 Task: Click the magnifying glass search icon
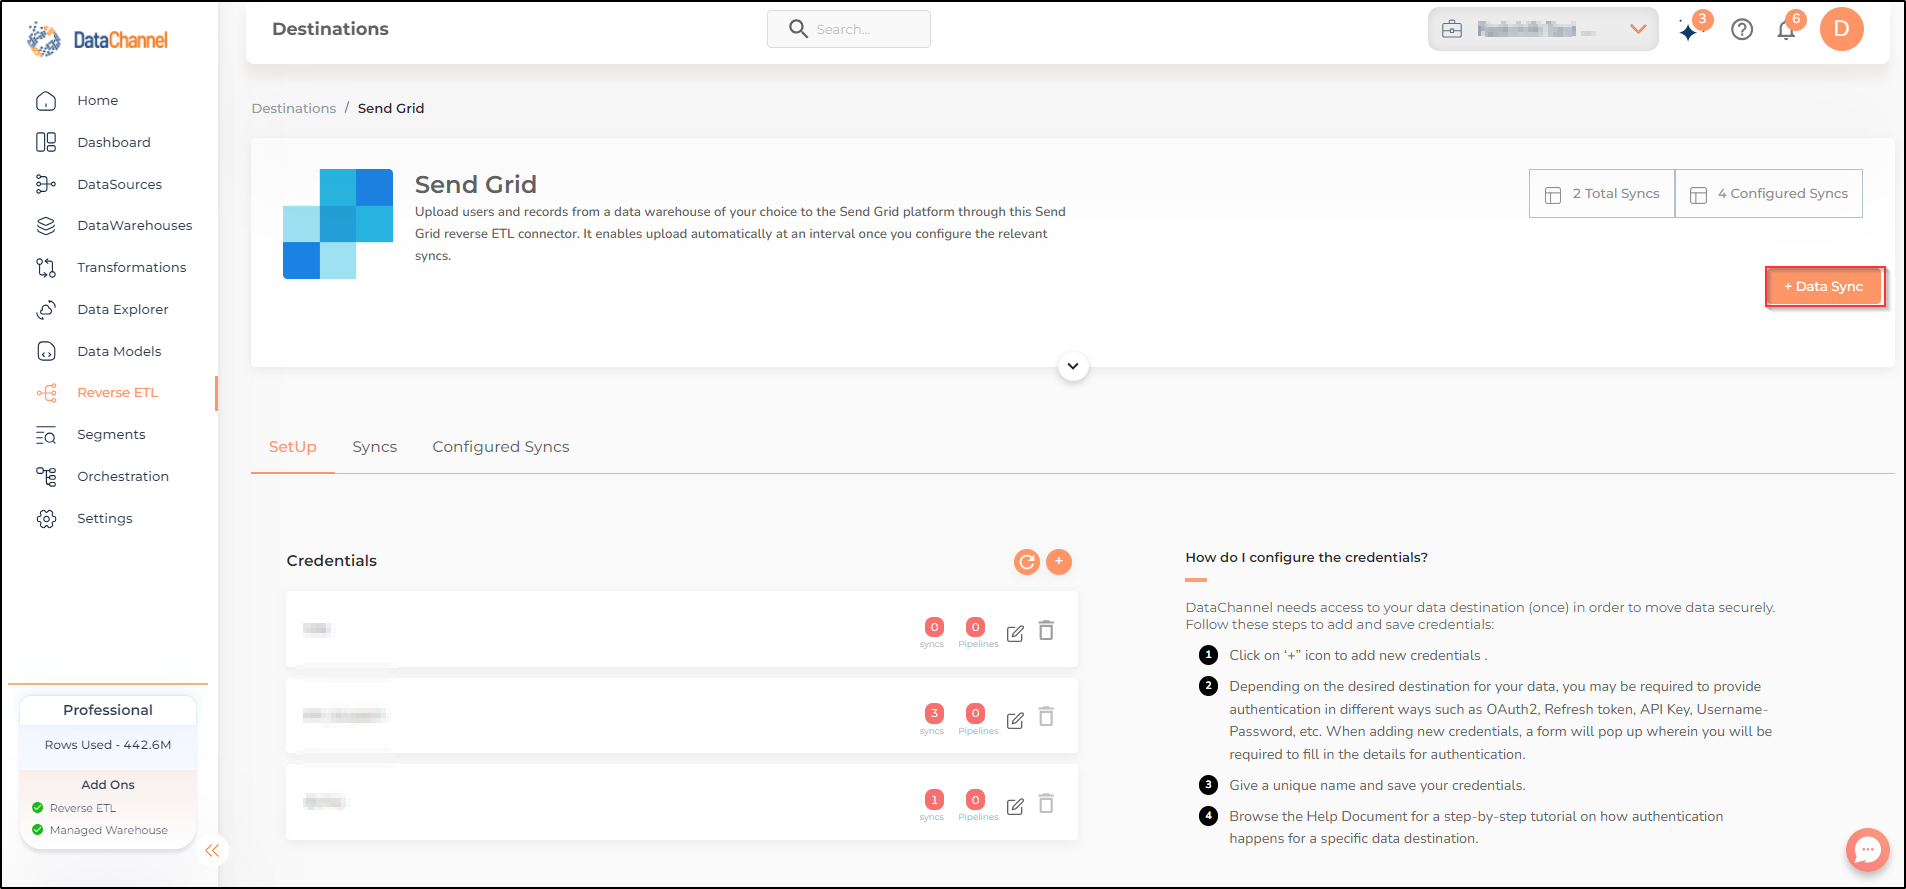[798, 29]
